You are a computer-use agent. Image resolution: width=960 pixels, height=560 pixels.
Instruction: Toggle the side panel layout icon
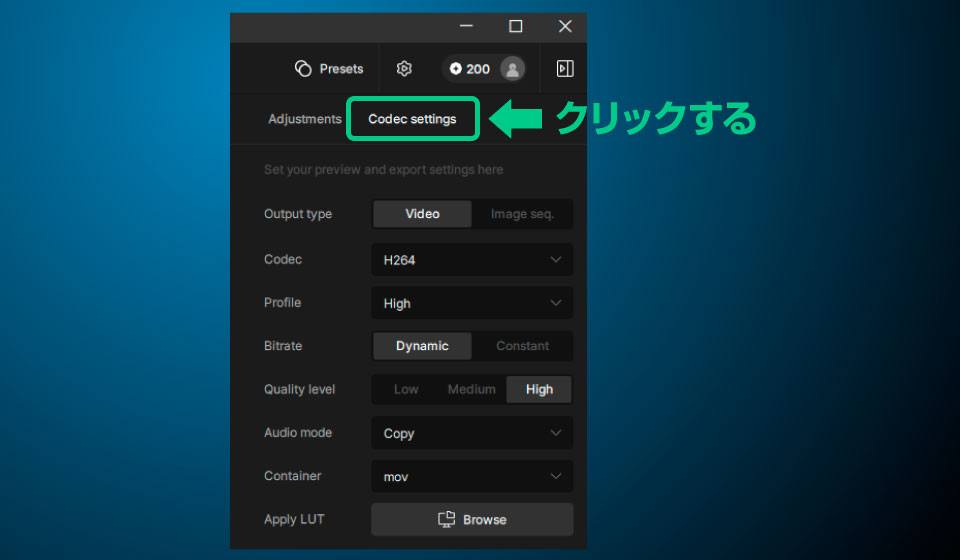[x=565, y=69]
